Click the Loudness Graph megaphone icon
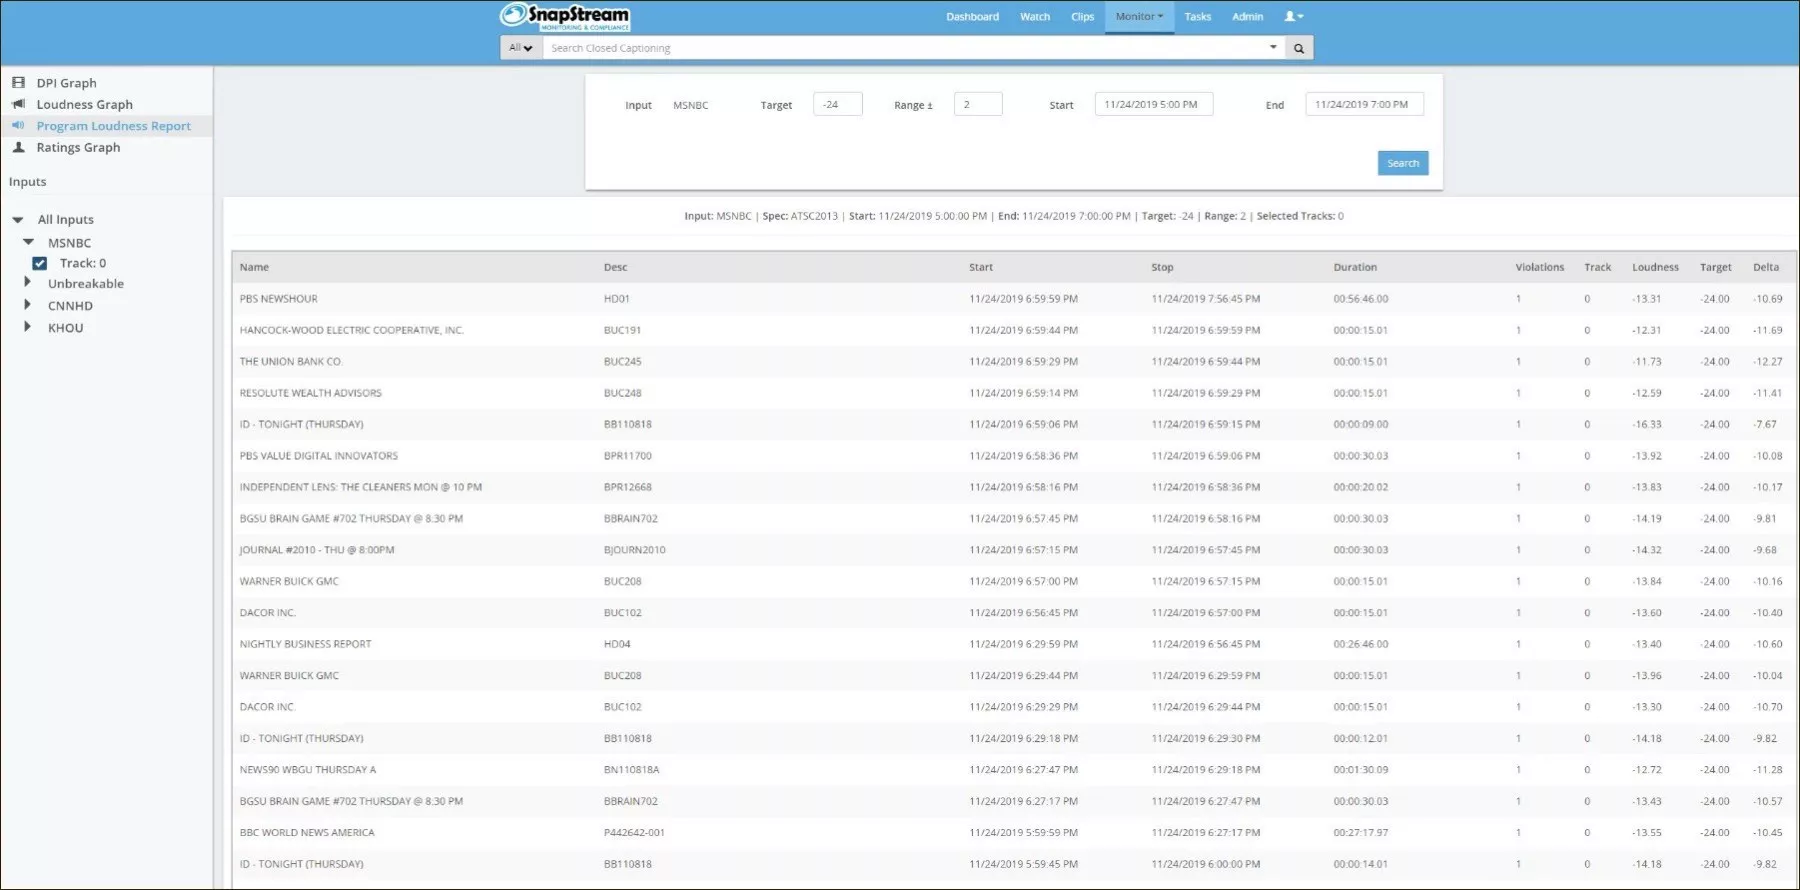This screenshot has height=890, width=1800. tap(18, 104)
